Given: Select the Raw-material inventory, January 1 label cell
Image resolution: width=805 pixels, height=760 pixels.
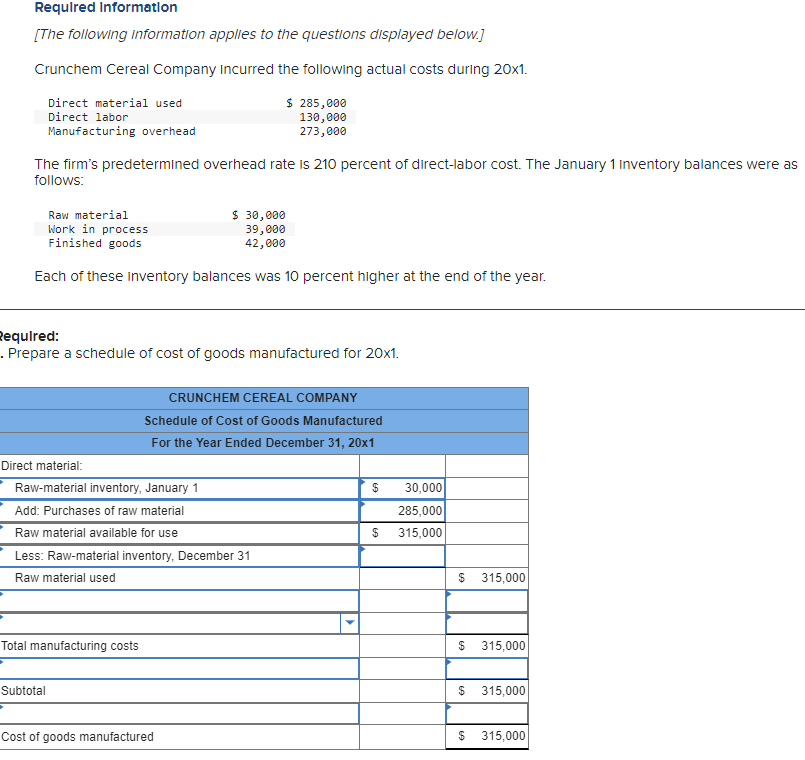Looking at the screenshot, I should 179,488.
